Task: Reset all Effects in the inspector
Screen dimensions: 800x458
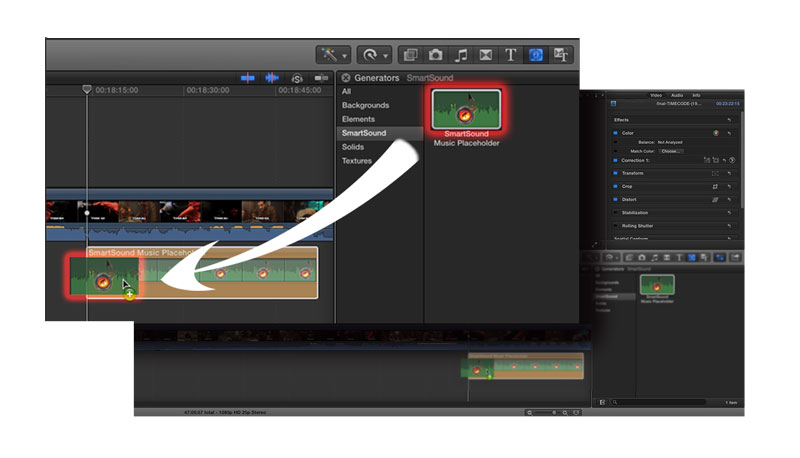Action: (729, 120)
